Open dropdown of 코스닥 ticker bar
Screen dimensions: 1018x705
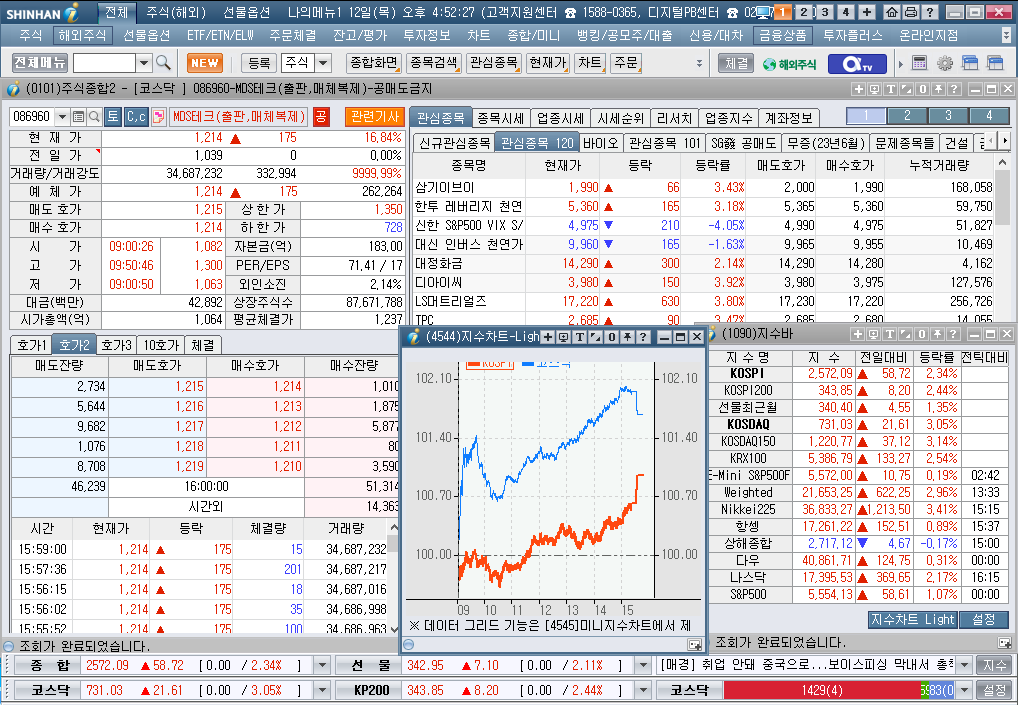[x=321, y=690]
